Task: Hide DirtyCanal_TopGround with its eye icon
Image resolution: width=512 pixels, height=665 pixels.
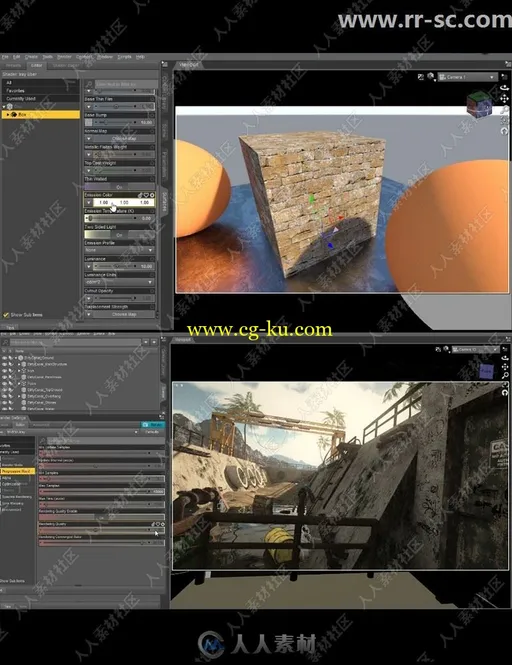Action: point(4,390)
